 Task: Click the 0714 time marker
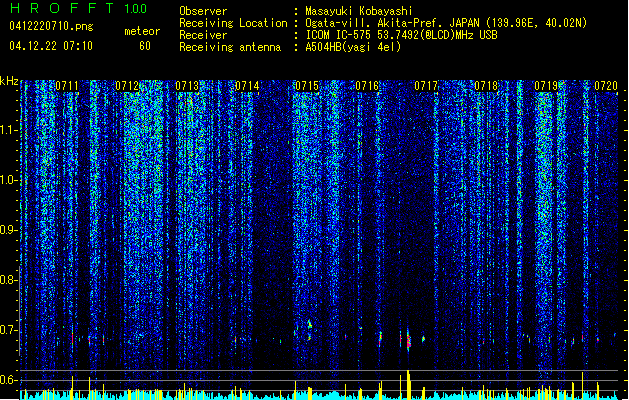coord(247,86)
